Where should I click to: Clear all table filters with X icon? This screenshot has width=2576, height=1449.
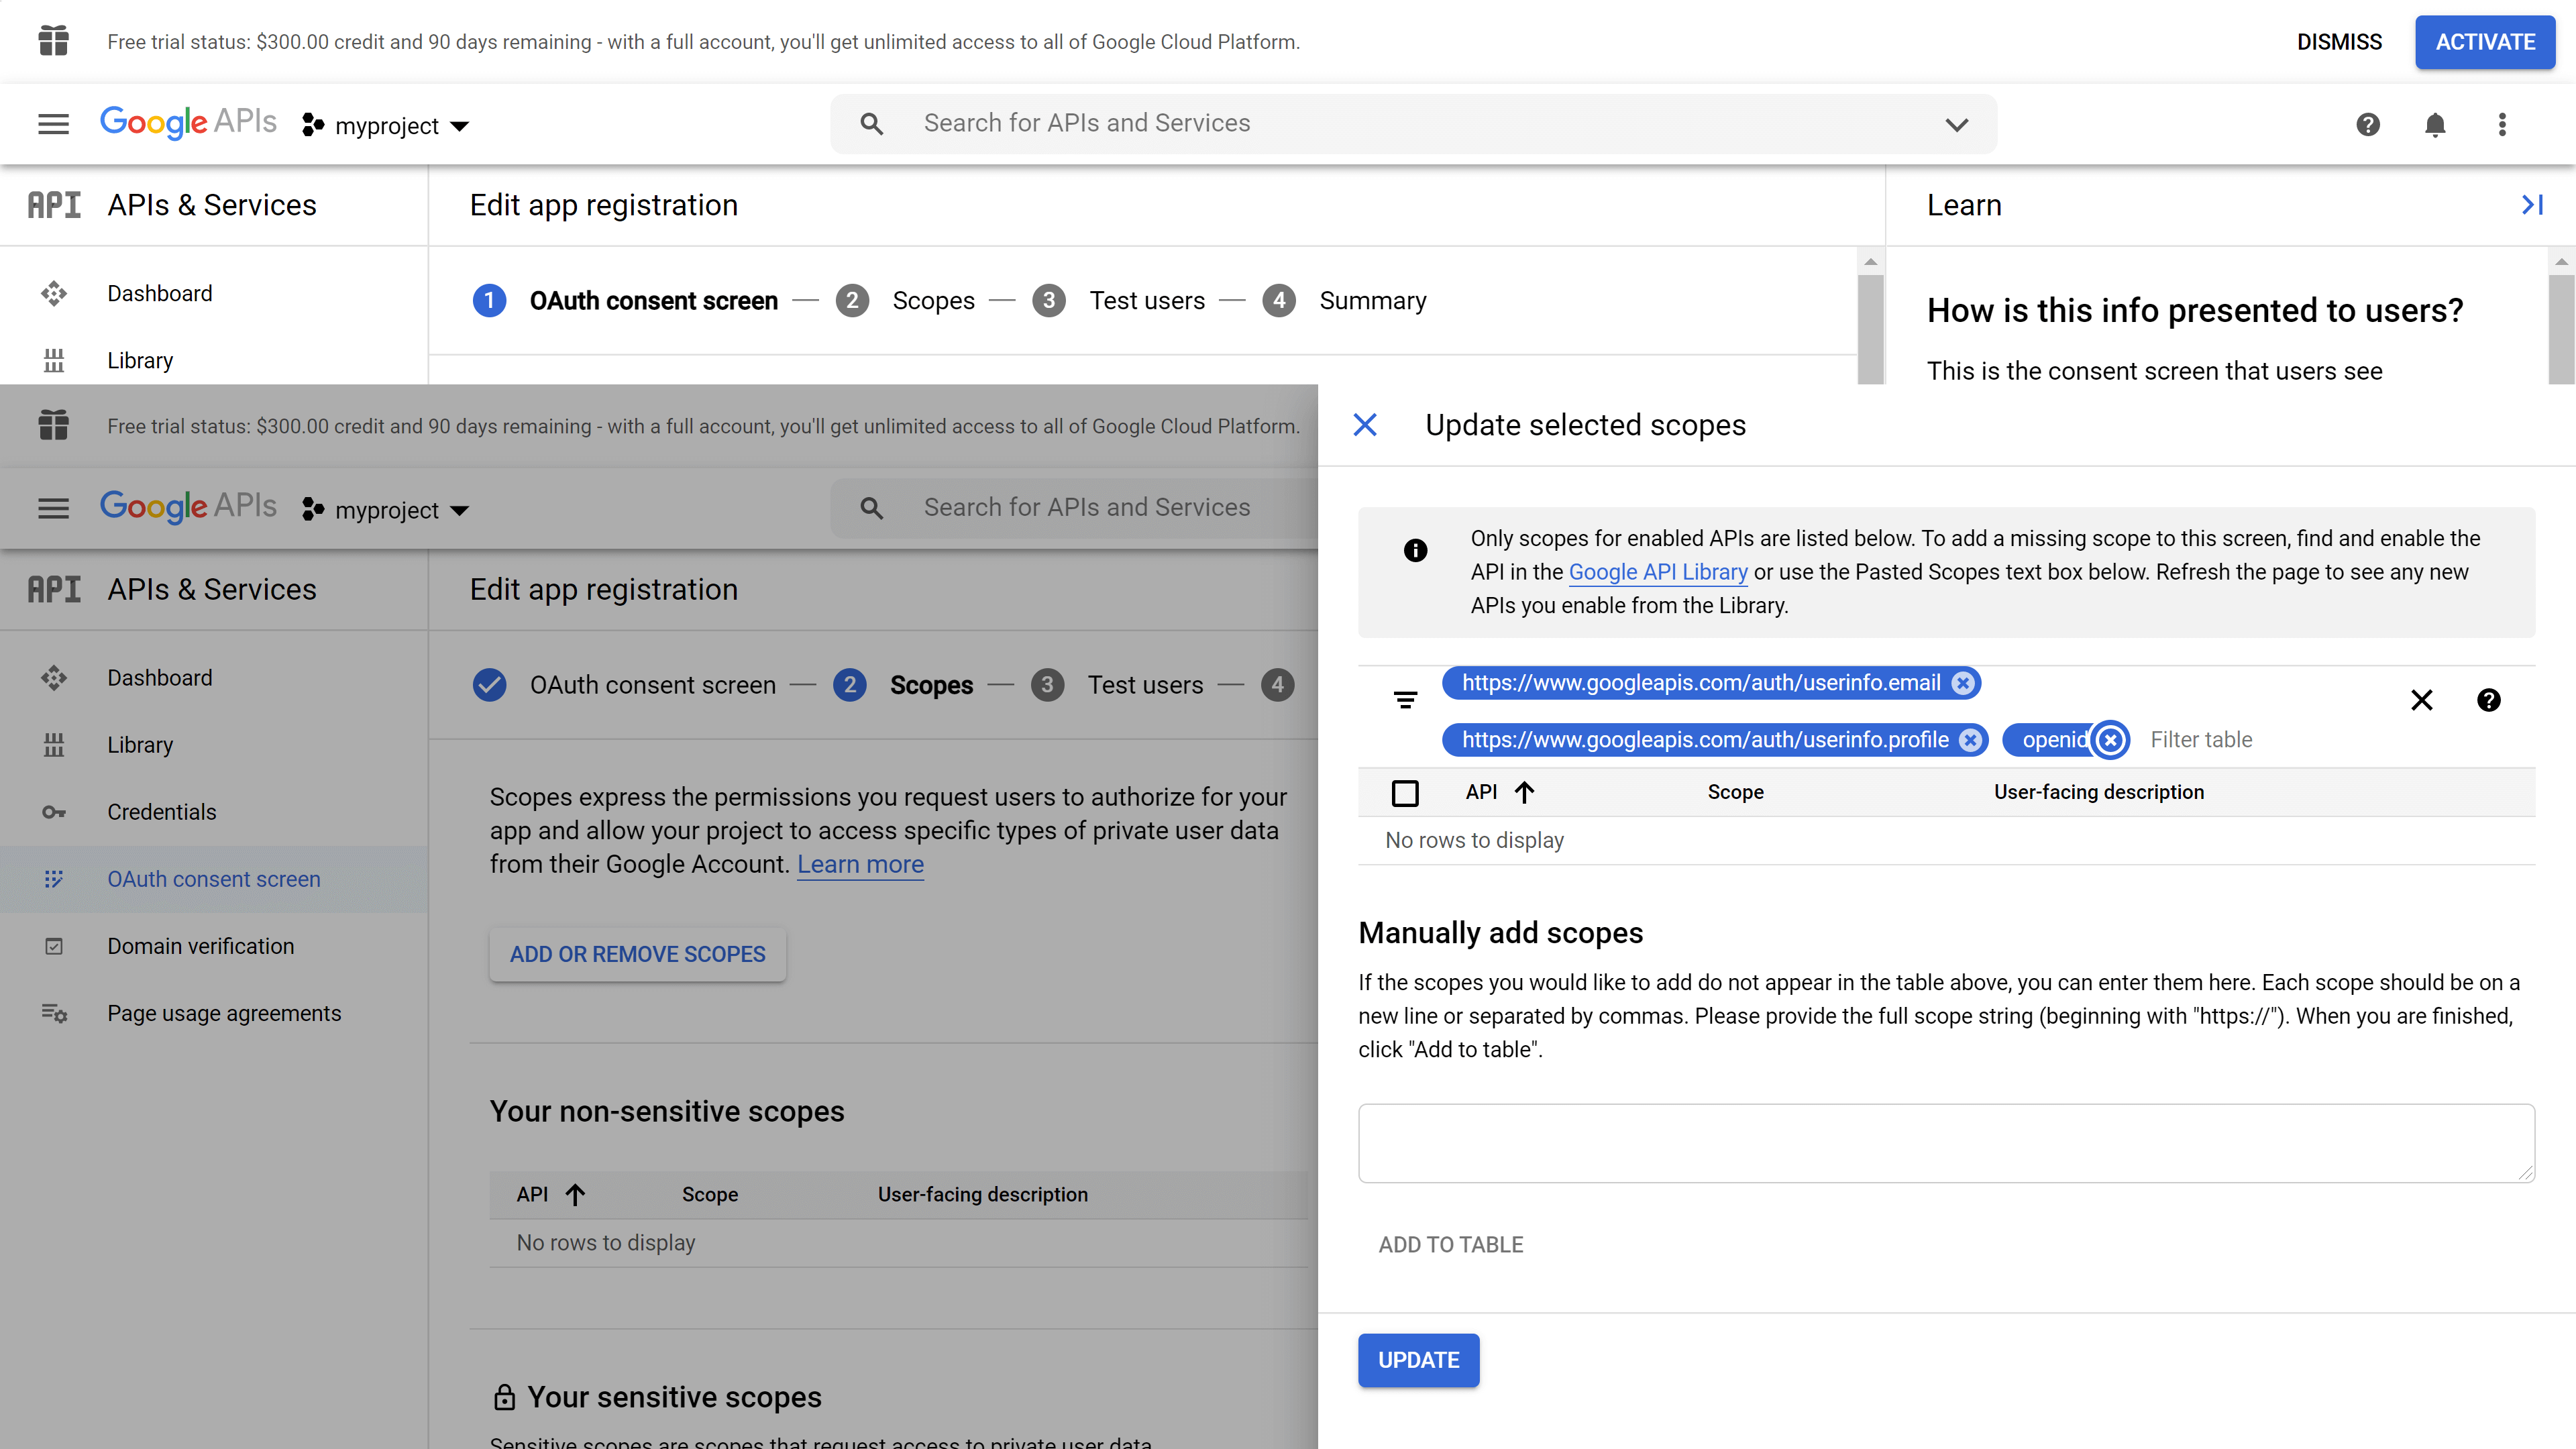pyautogui.click(x=2421, y=700)
